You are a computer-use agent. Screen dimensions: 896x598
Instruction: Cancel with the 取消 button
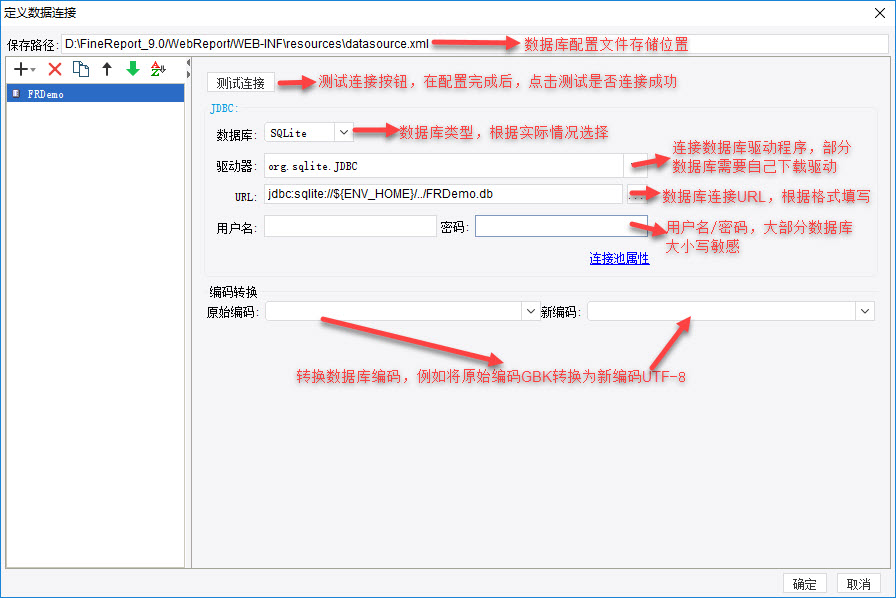click(859, 584)
